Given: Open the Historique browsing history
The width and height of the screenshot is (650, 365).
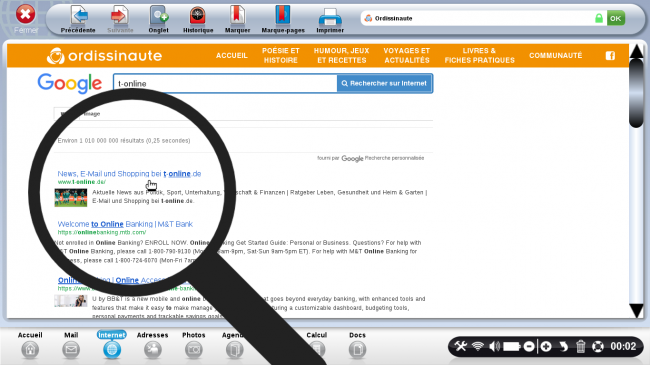Looking at the screenshot, I should [198, 19].
